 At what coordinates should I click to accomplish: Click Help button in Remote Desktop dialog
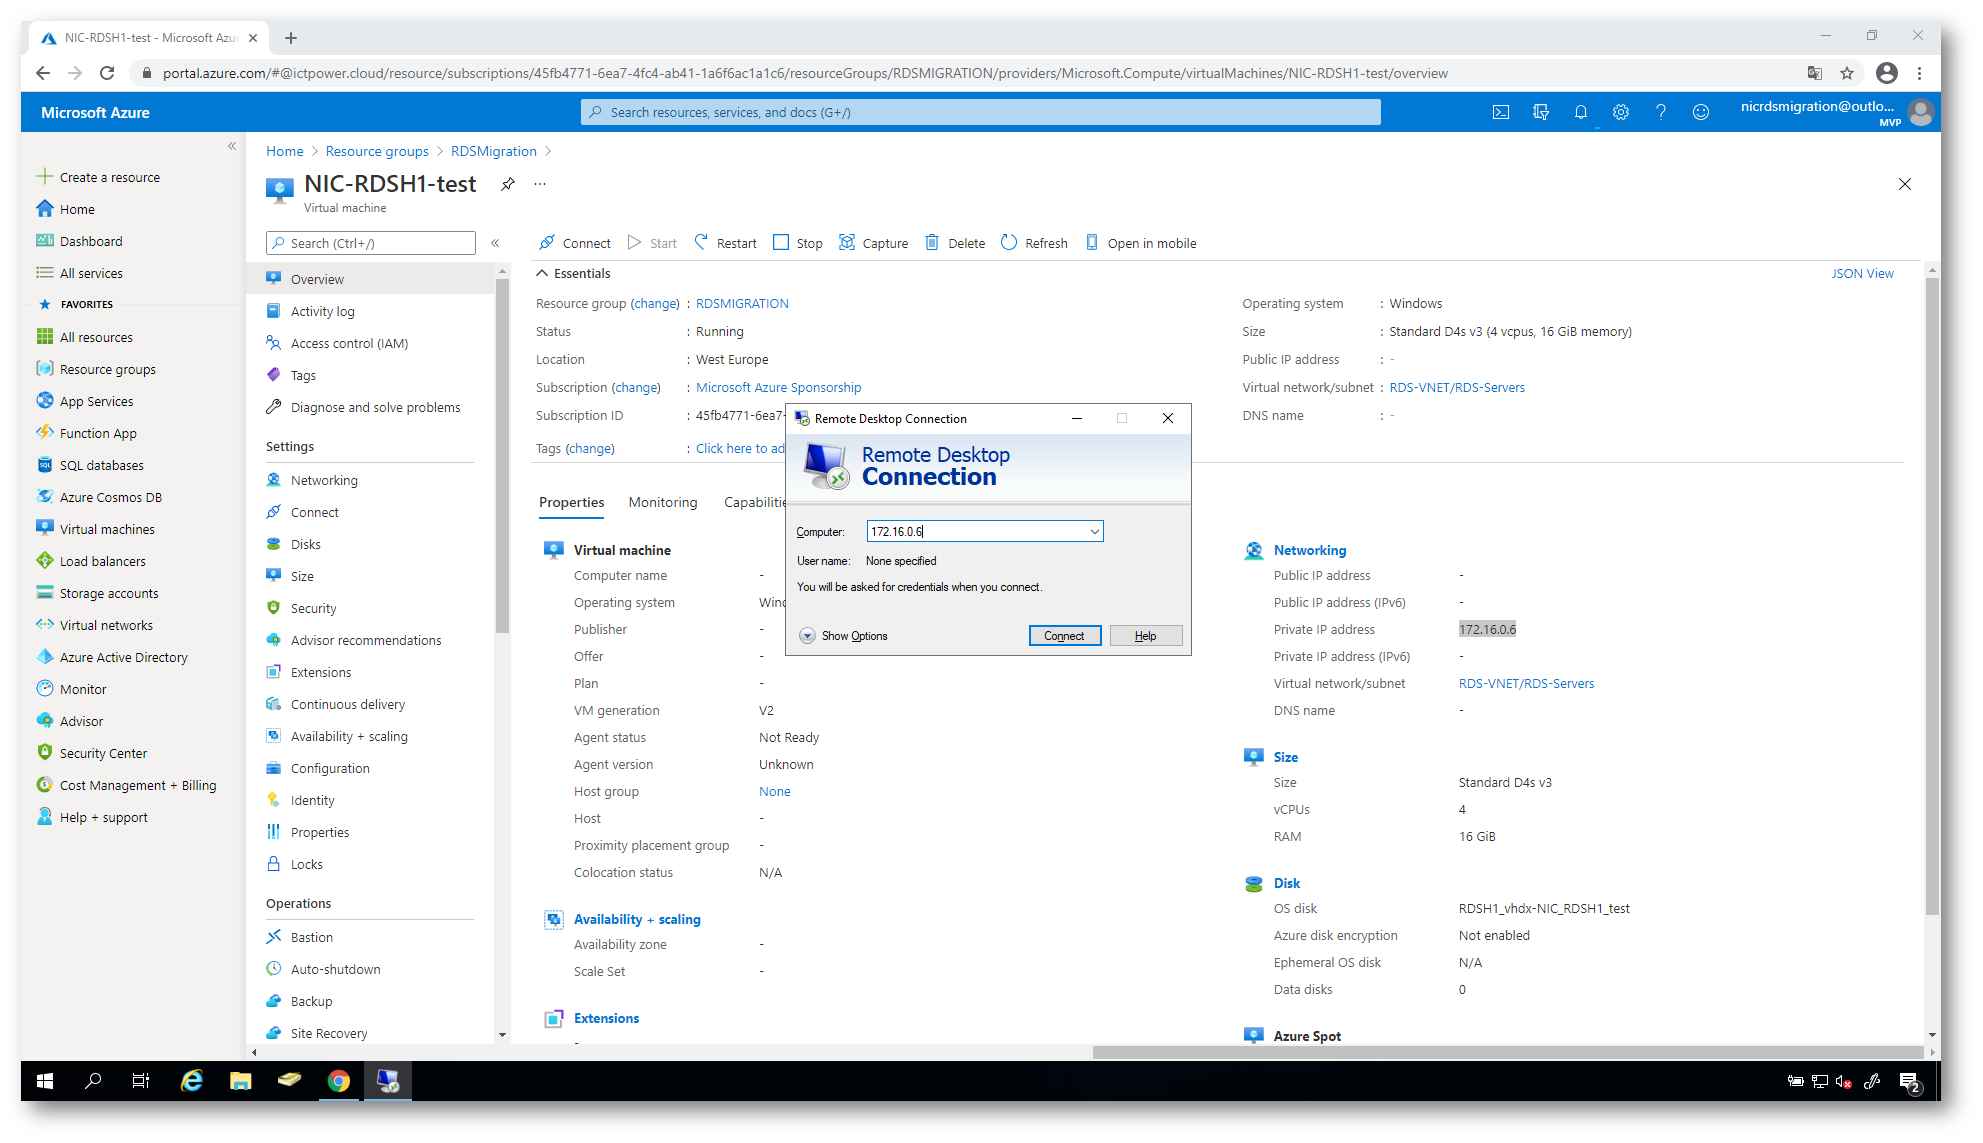point(1145,636)
